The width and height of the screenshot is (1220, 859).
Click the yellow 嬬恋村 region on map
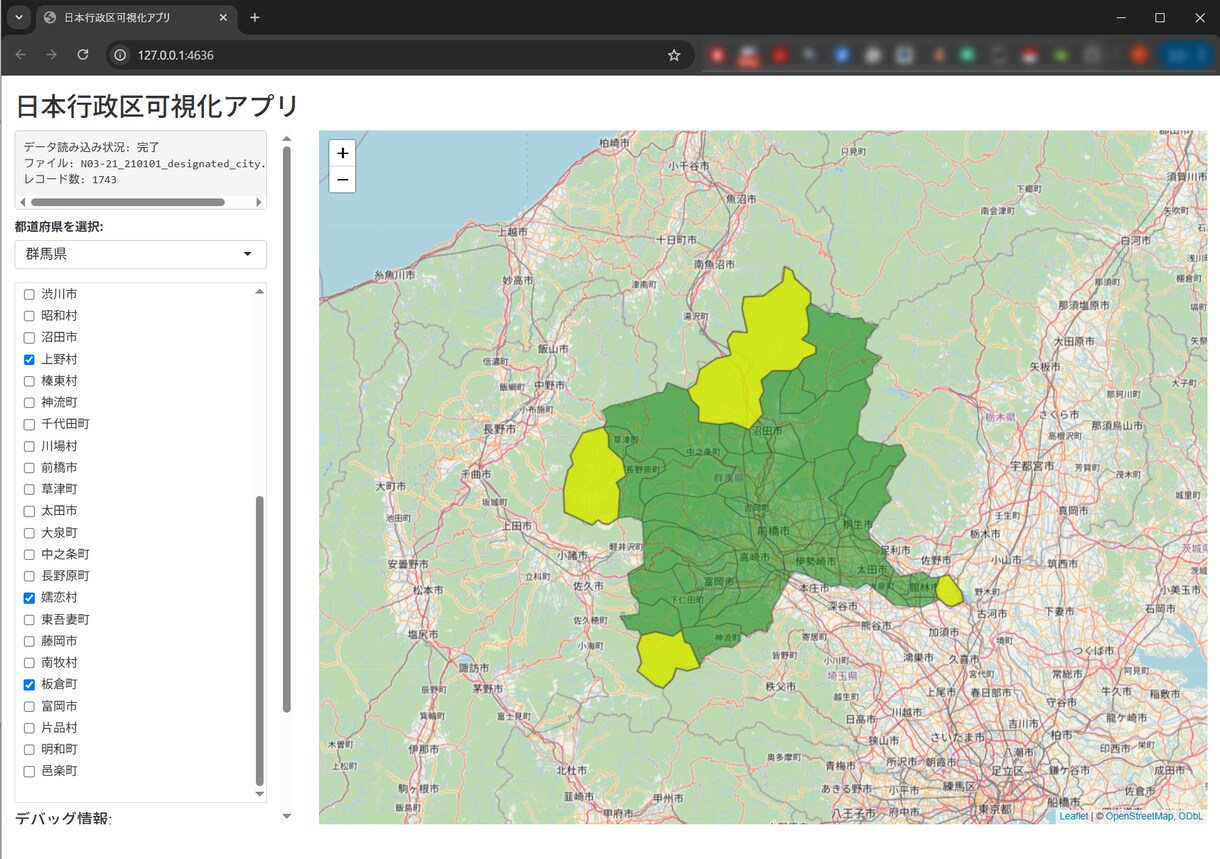[x=593, y=476]
